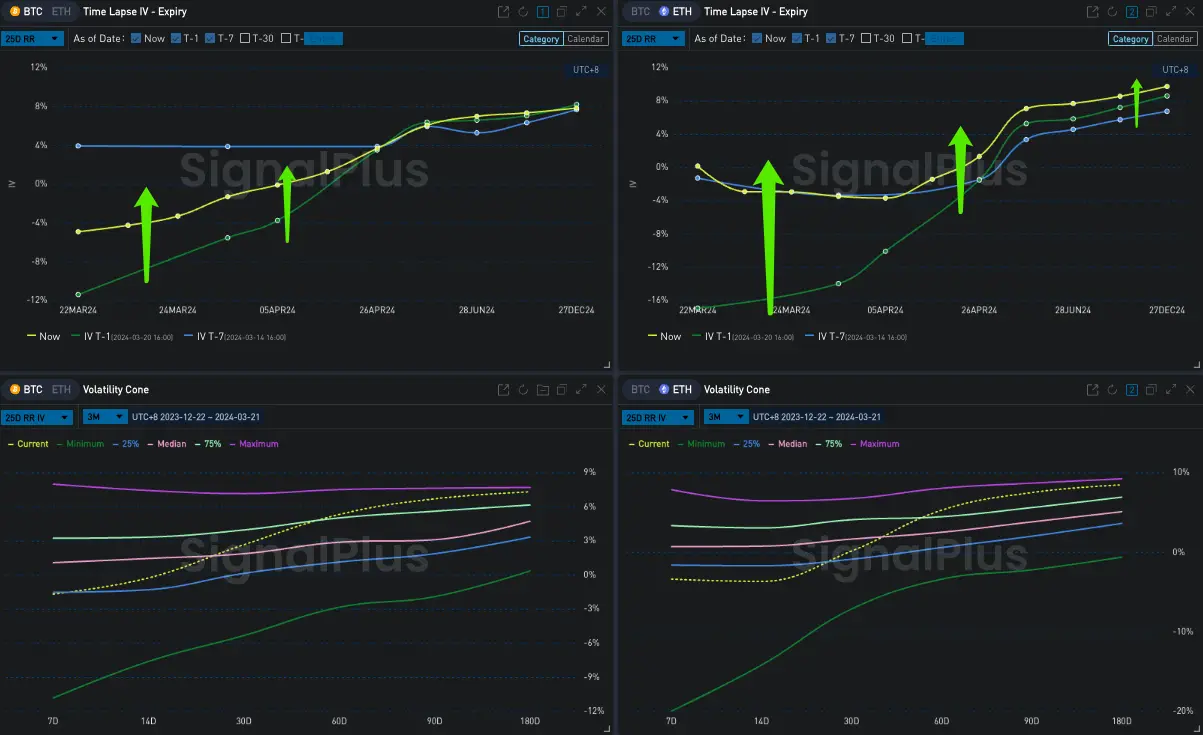This screenshot has width=1203, height=735.
Task: Uncheck T-1 checkbox in BTC Time Lapse panel
Action: click(177, 39)
